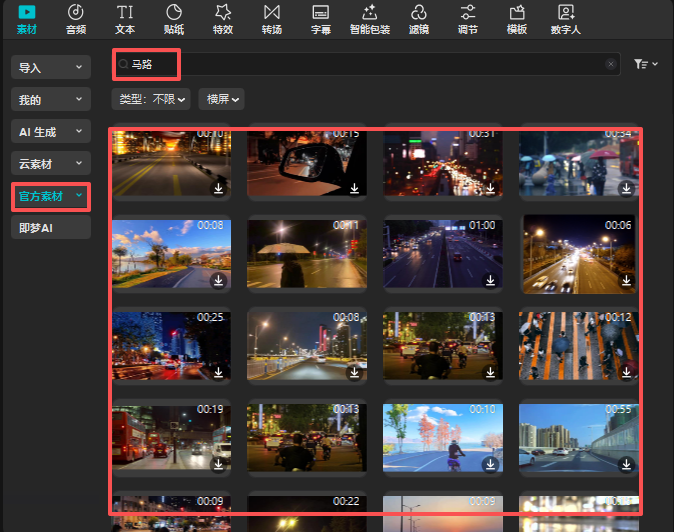The image size is (674, 532).
Task: Select the fourth-row 00:13 motorcyclists thumbnail
Action: point(307,437)
